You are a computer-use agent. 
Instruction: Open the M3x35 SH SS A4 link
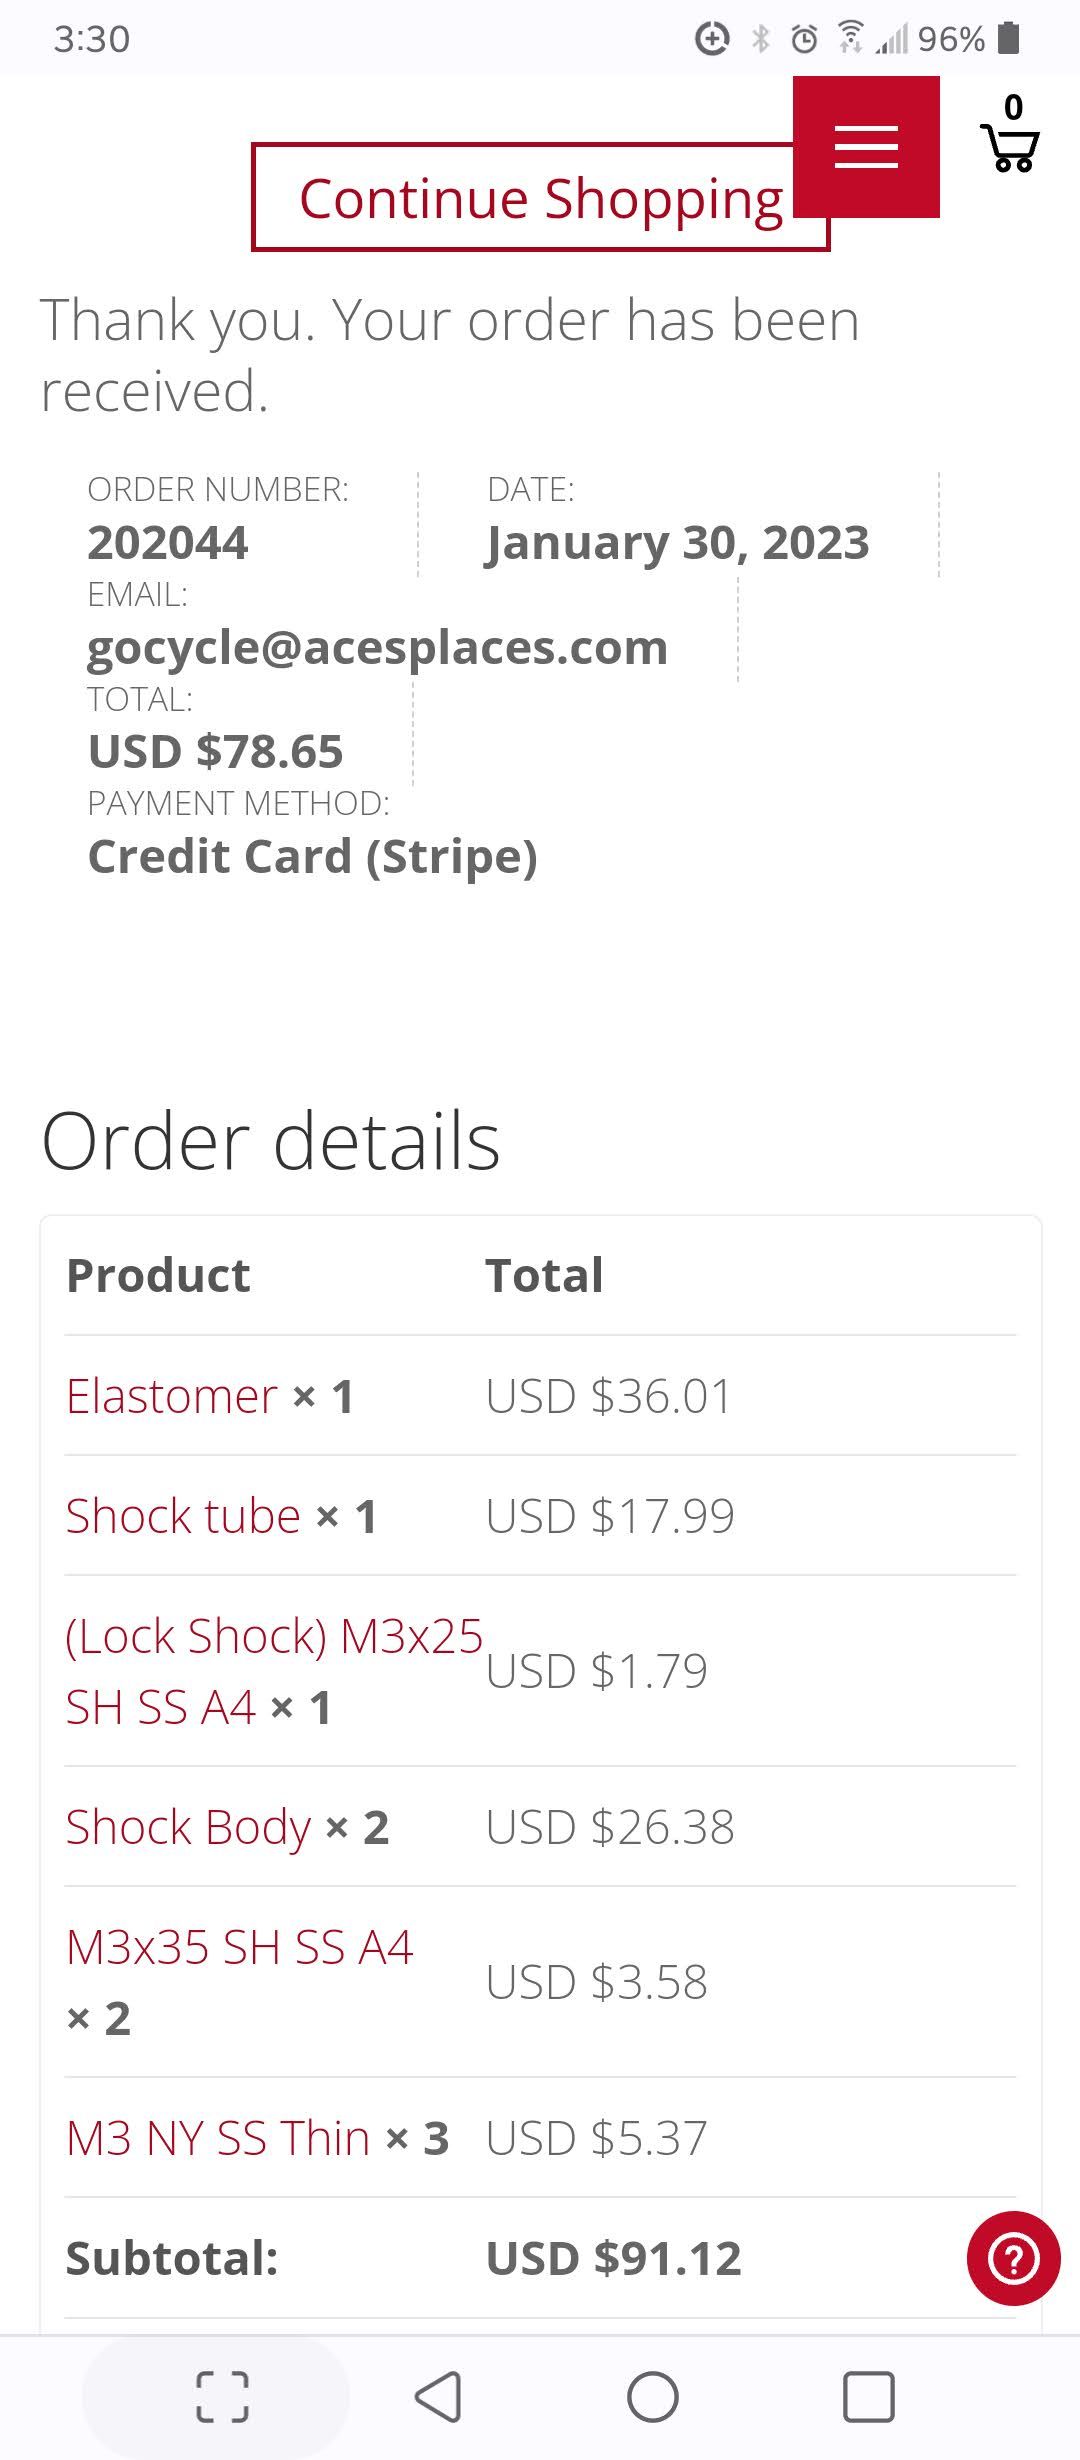(239, 1946)
